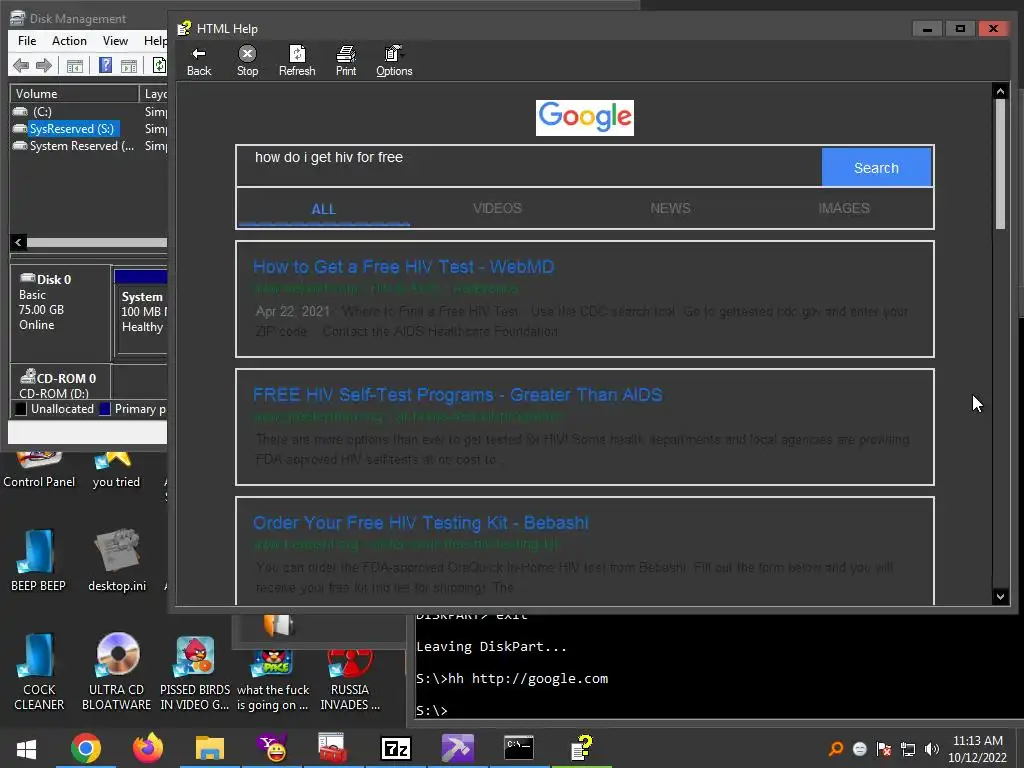The height and width of the screenshot is (768, 1024).
Task: Open 'Order Your Free HIV Testing Kit - Bebashi' link
Action: pos(421,522)
